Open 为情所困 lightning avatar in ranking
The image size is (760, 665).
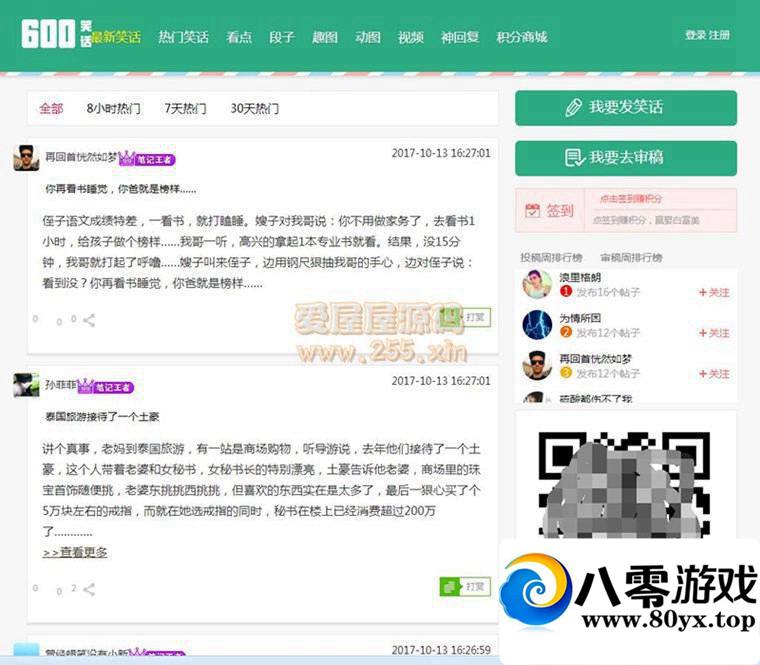(537, 325)
